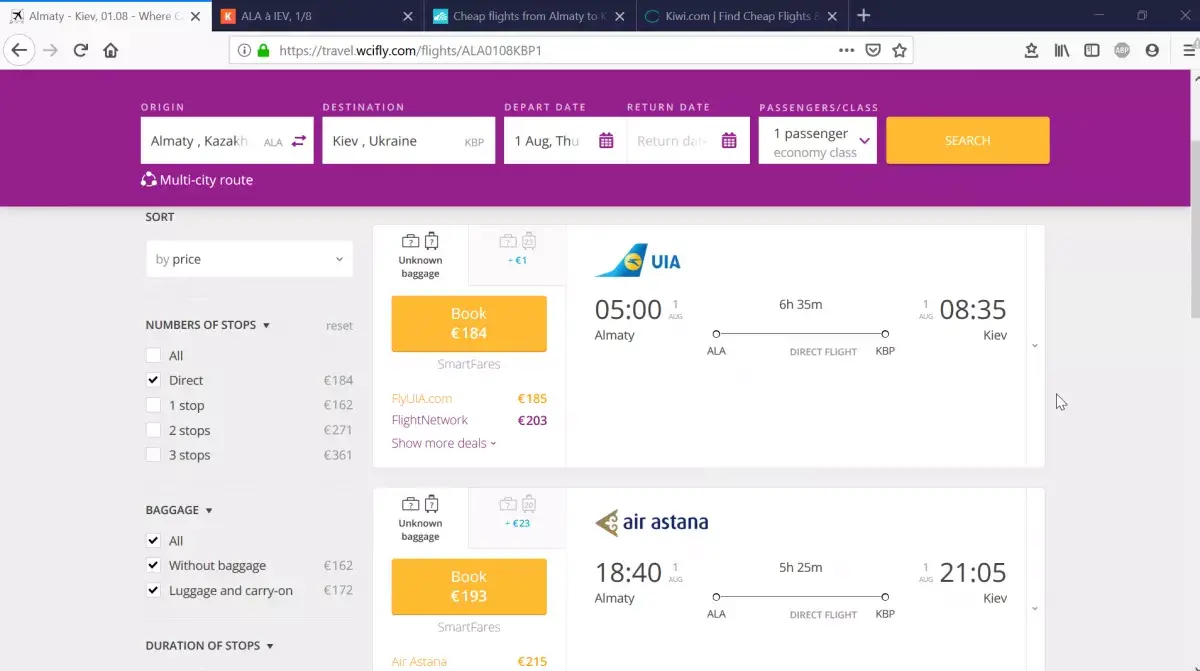Click the browser address bar URL
The image size is (1200, 671).
click(x=410, y=50)
